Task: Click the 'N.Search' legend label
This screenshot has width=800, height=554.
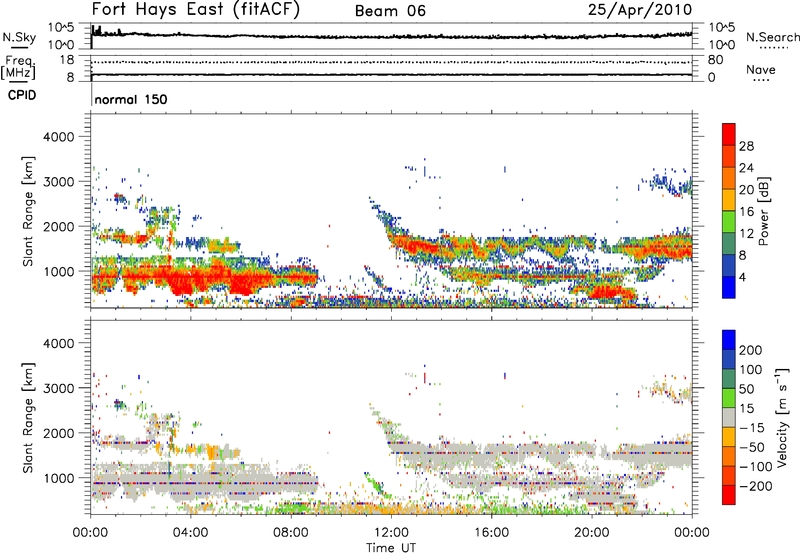Action: (772, 37)
